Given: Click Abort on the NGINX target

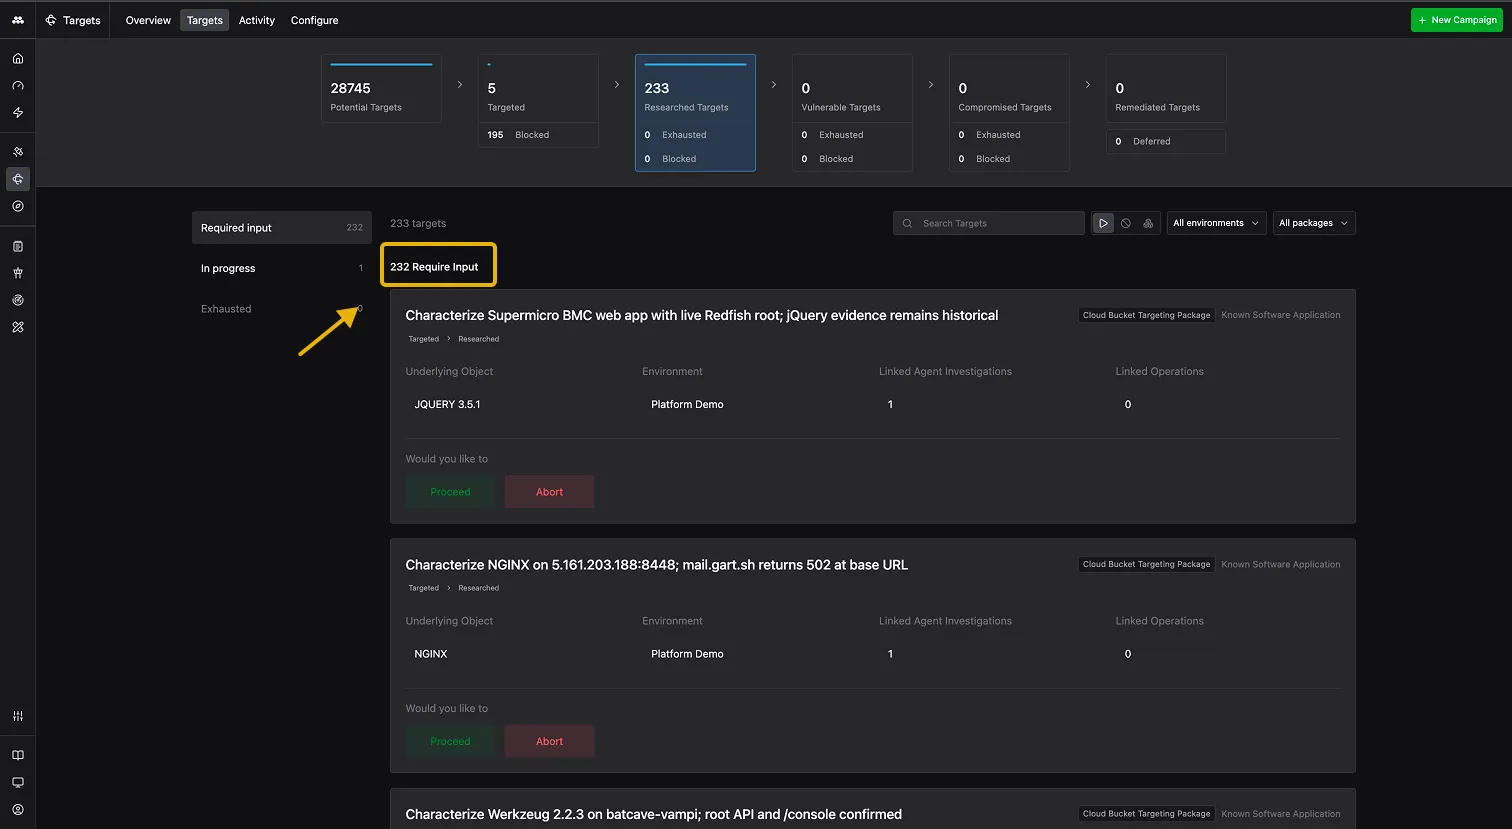Looking at the screenshot, I should click(x=549, y=741).
